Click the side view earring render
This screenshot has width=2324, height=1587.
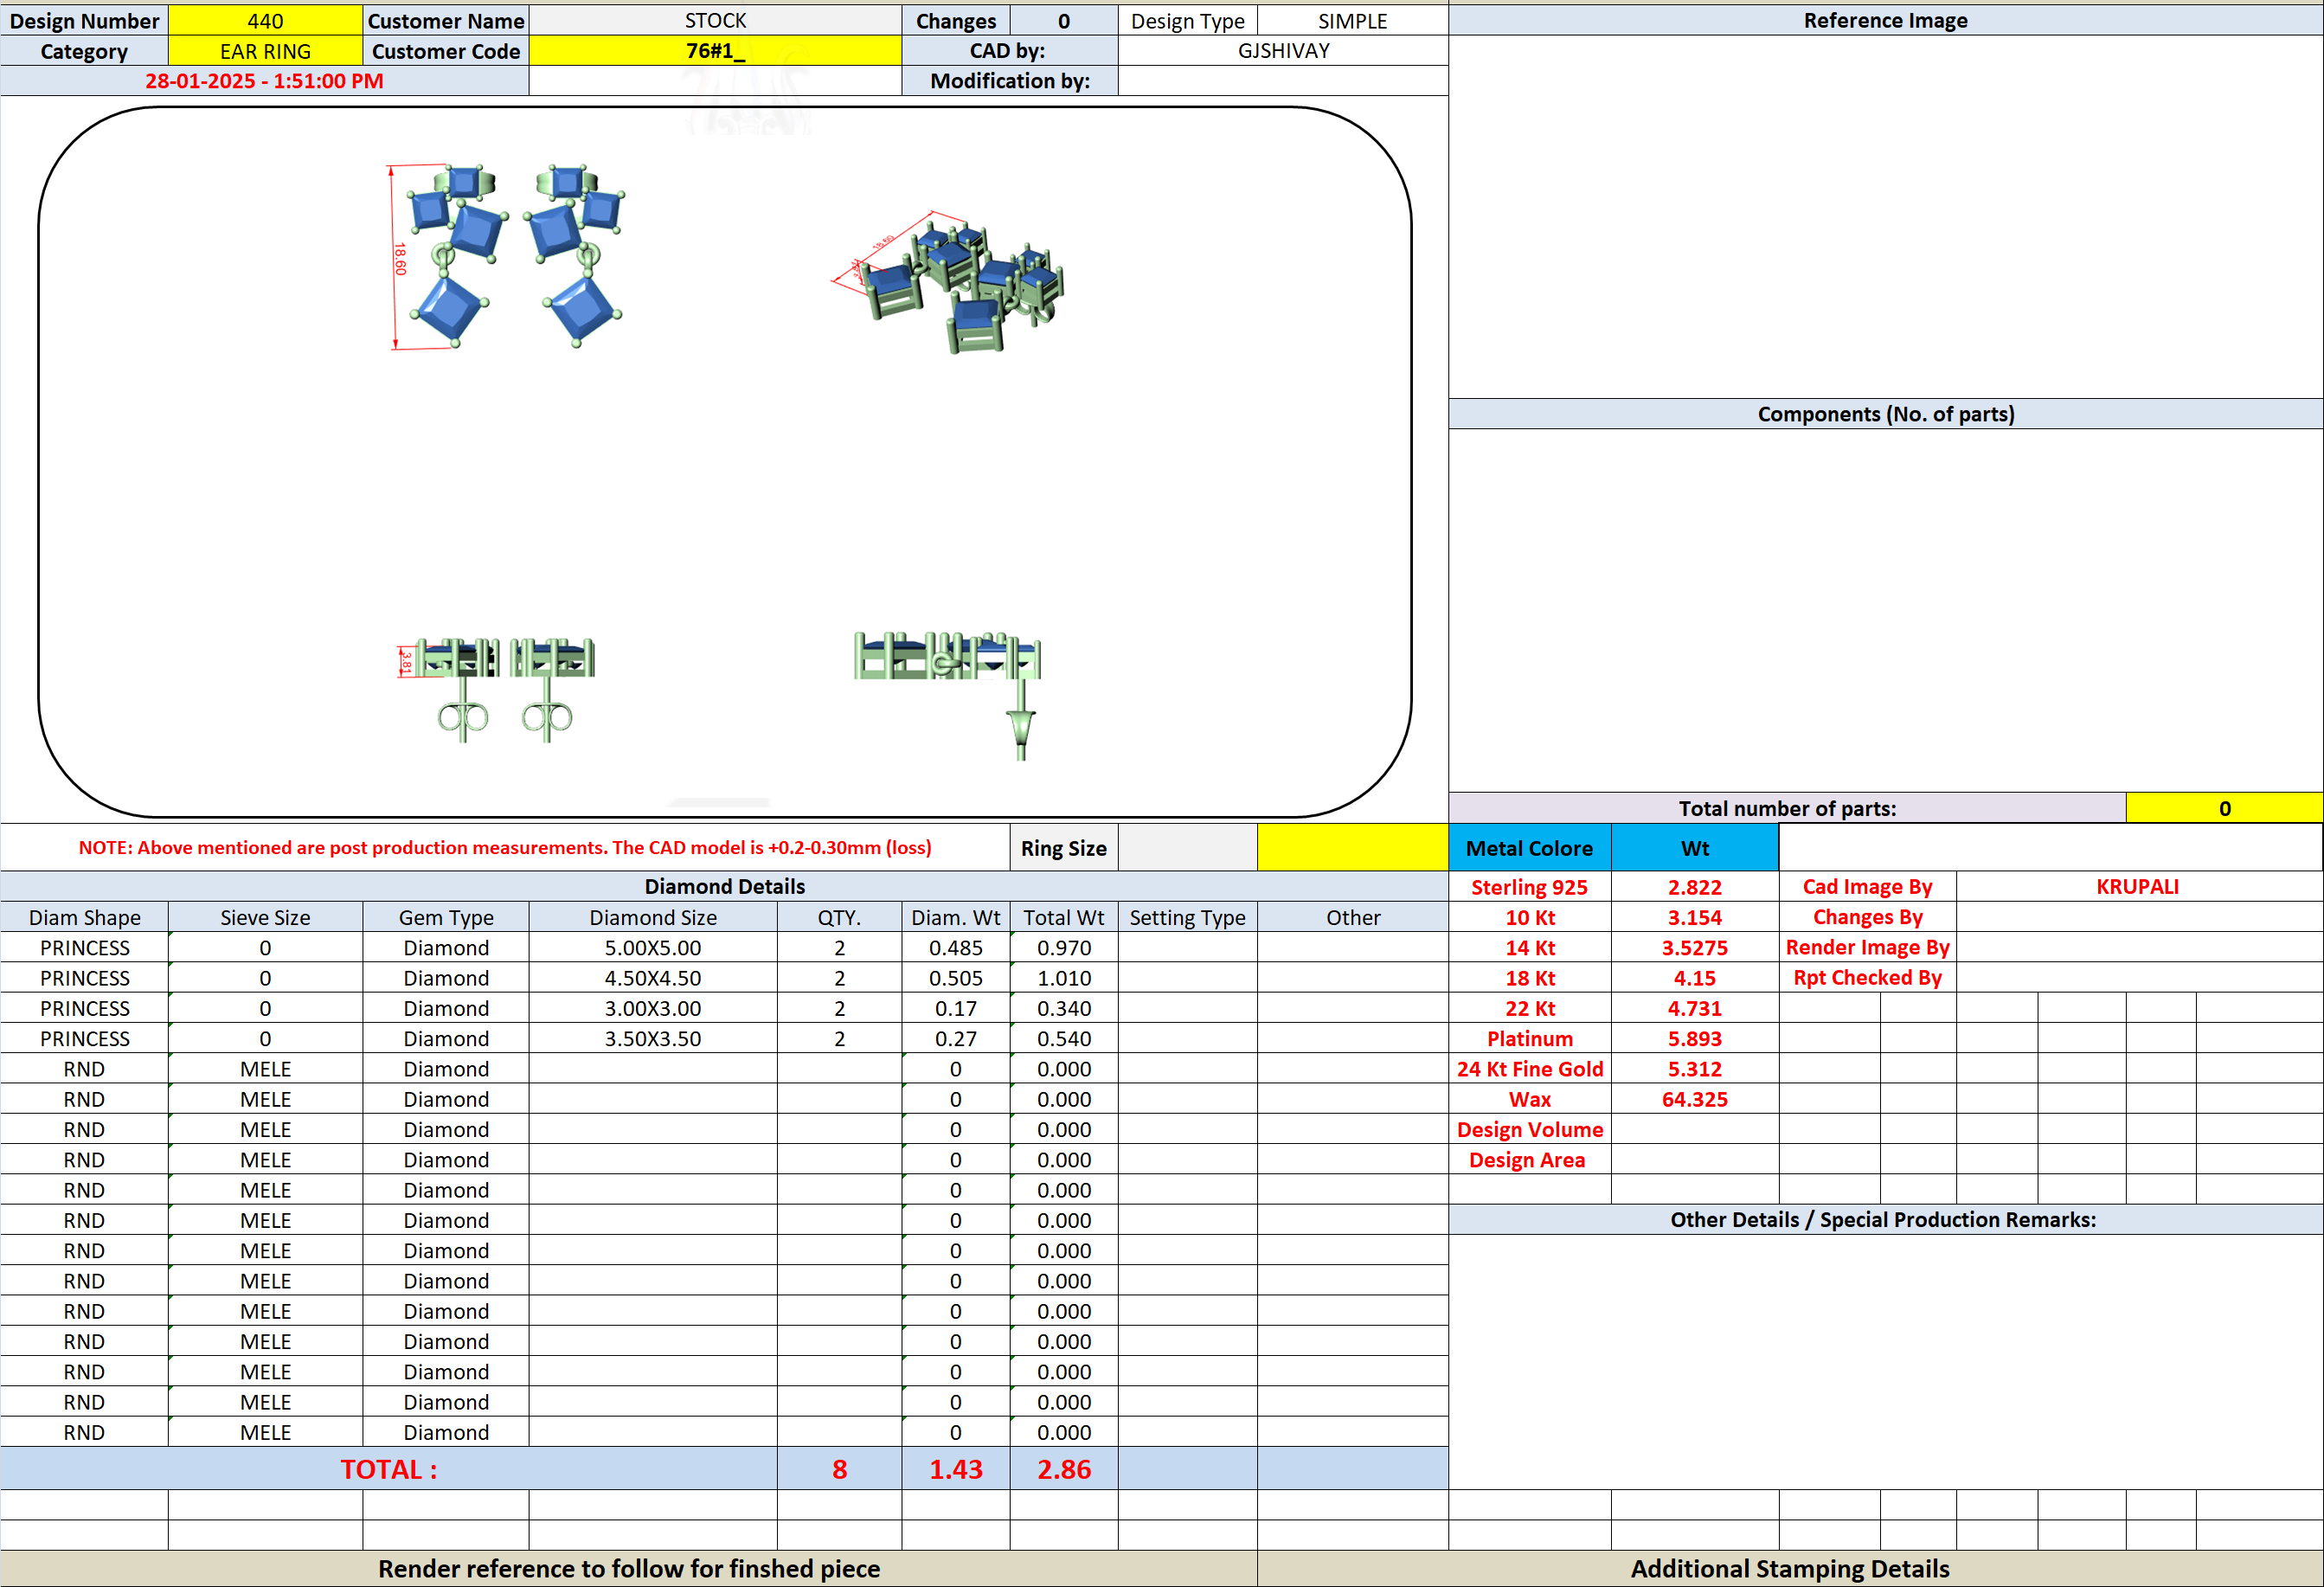click(x=948, y=695)
